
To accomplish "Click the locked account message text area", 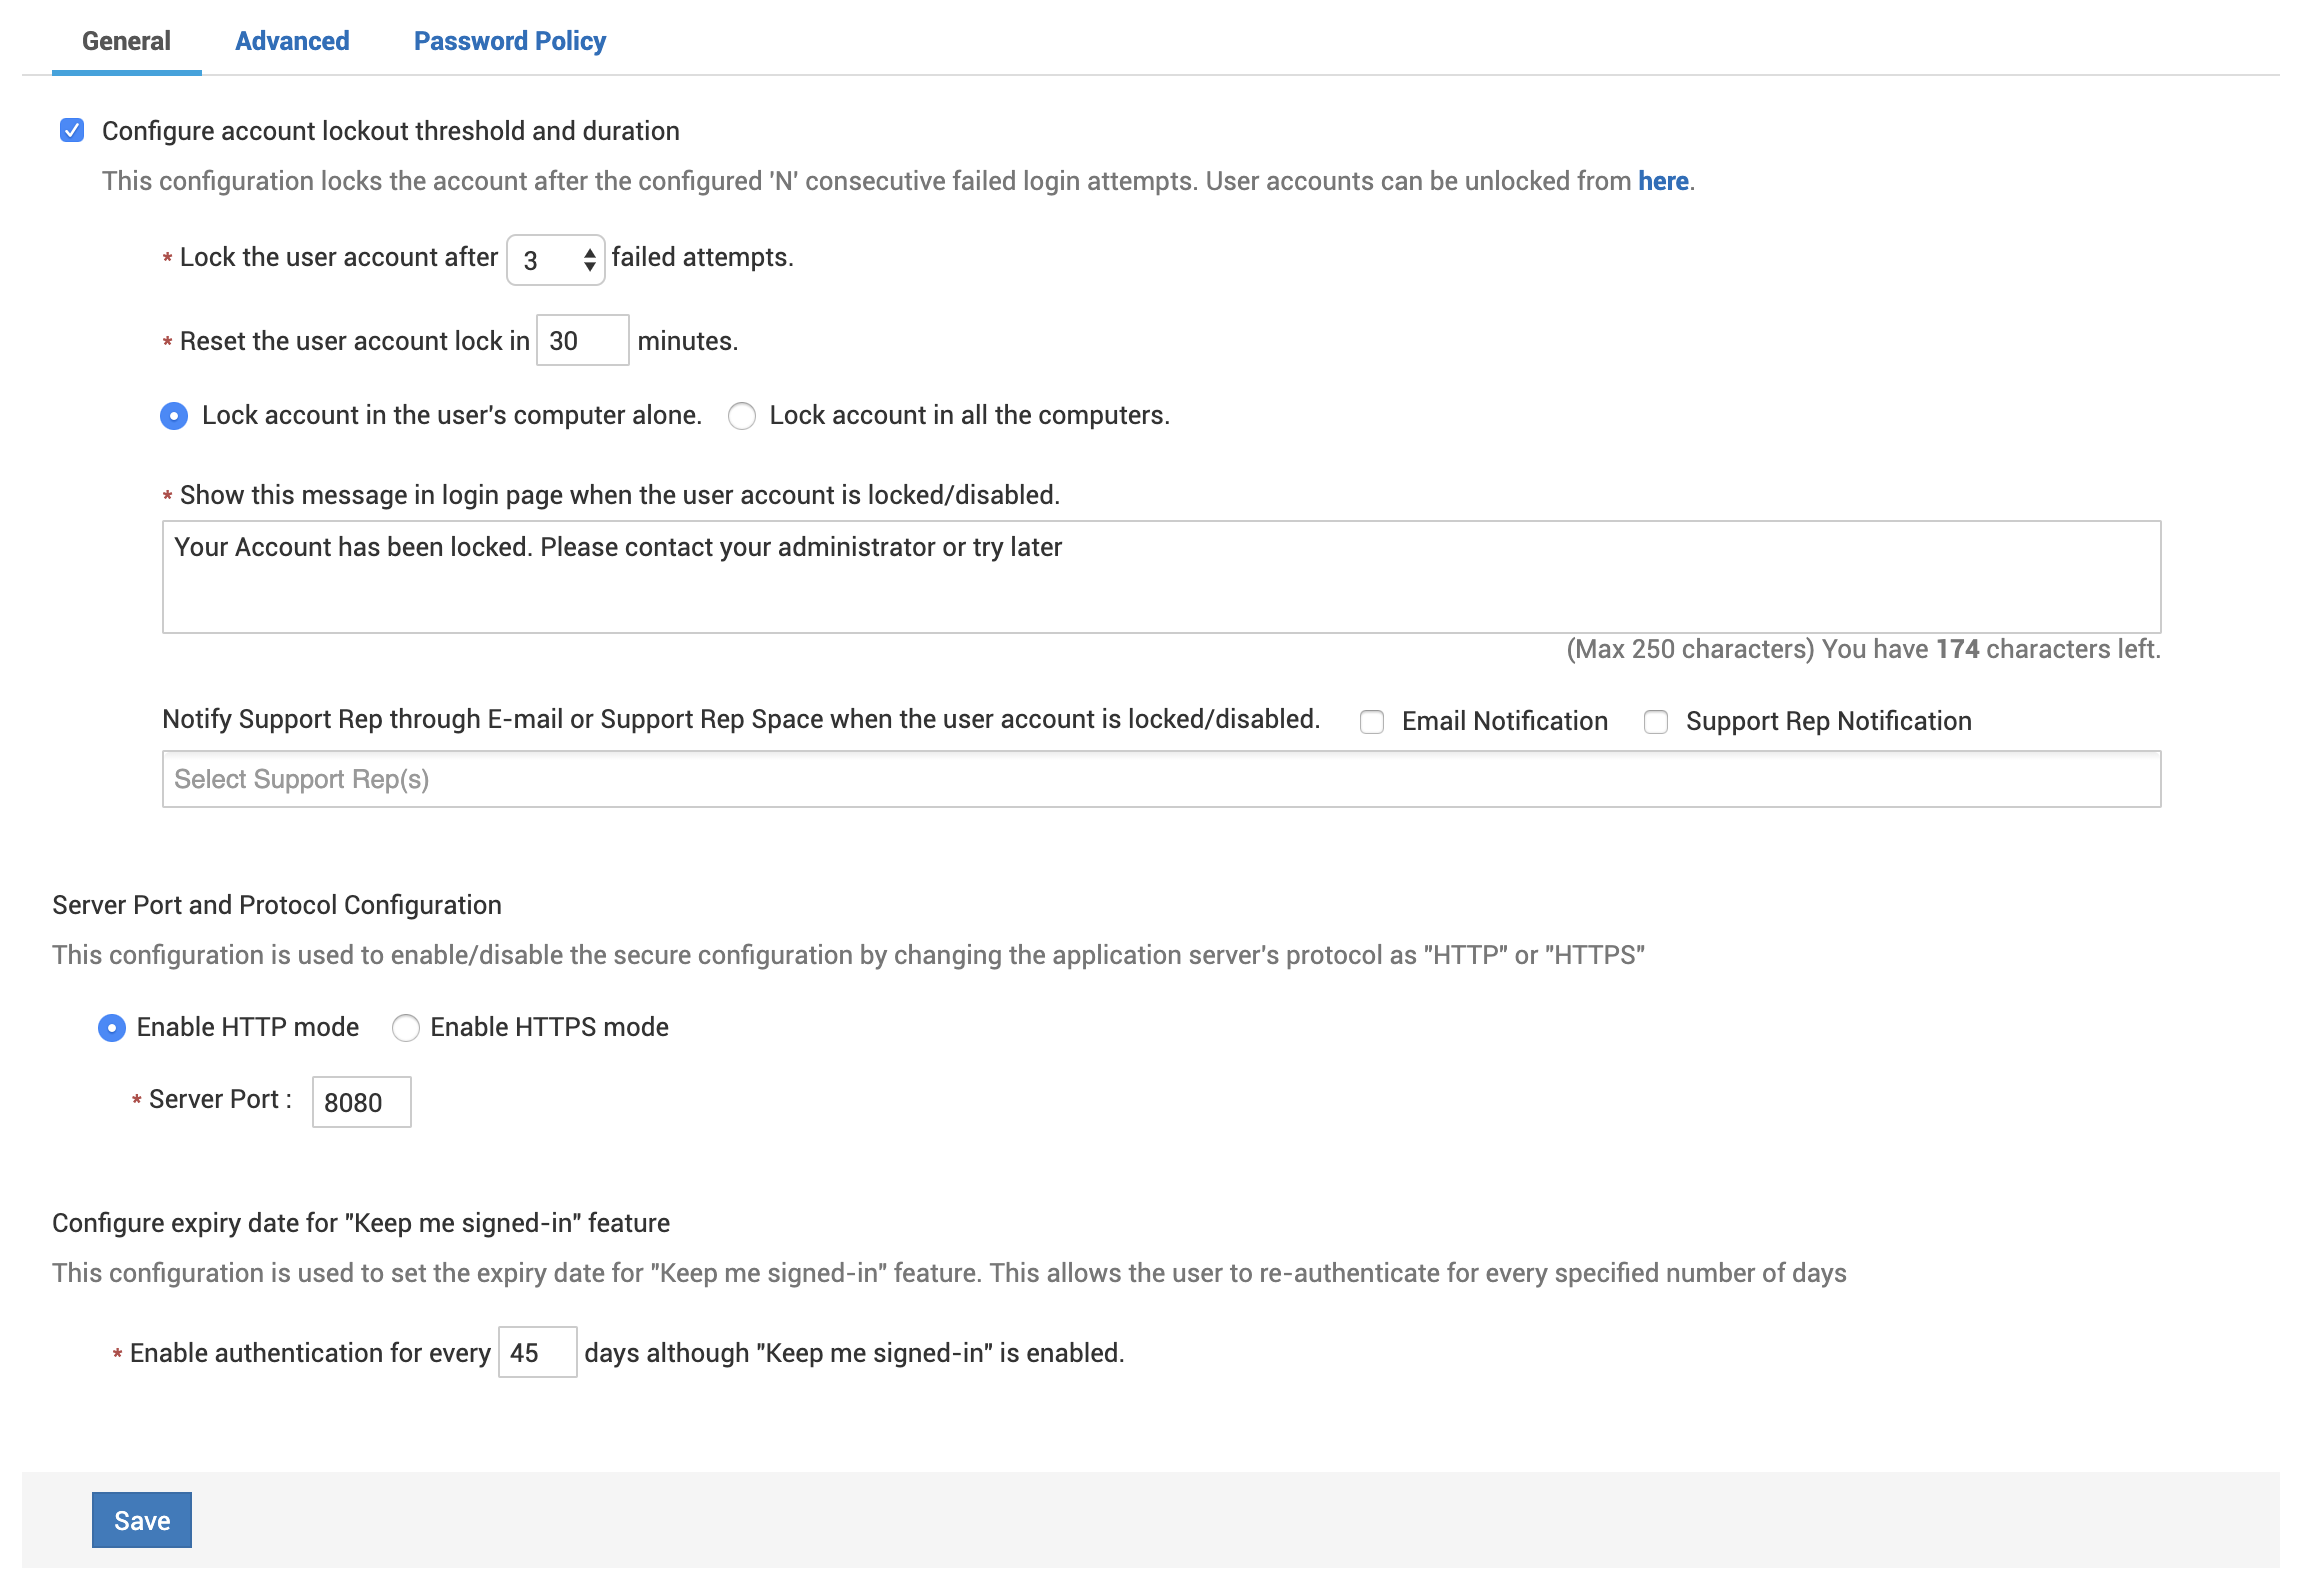I will pyautogui.click(x=1161, y=577).
